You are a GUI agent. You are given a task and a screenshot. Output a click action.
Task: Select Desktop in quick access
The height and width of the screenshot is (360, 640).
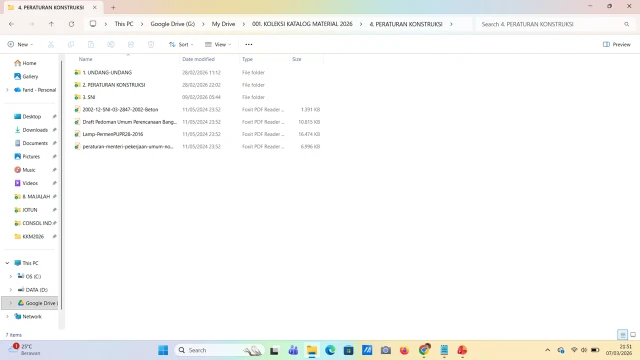click(31, 117)
